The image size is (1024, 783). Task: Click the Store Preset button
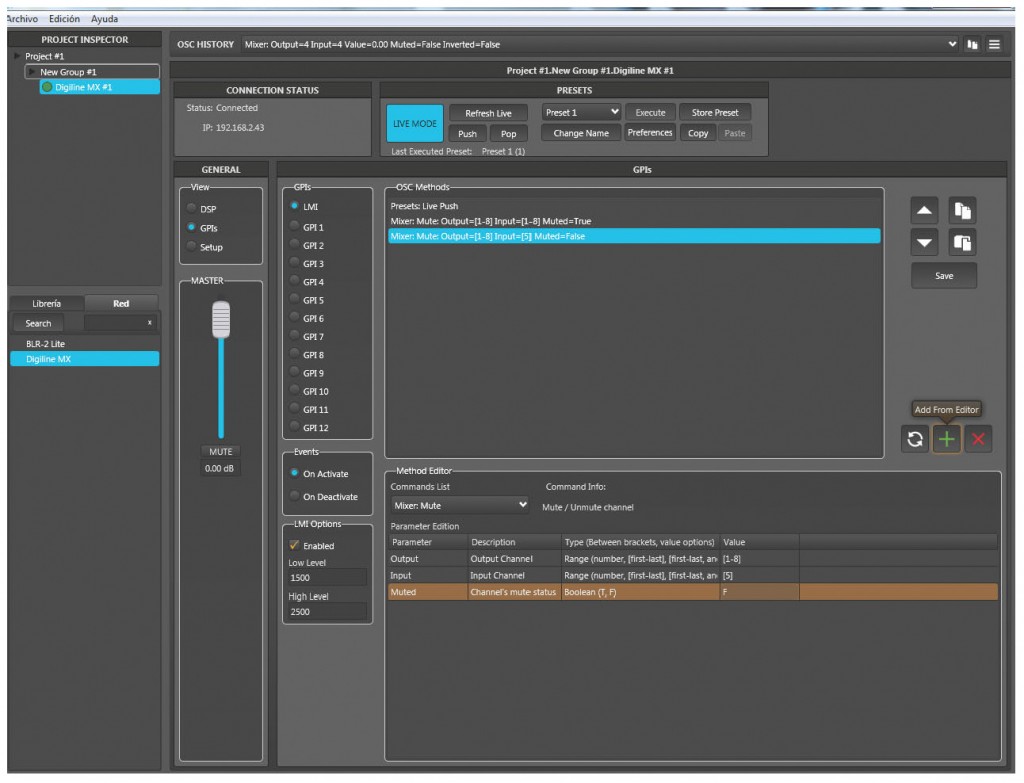(x=715, y=113)
